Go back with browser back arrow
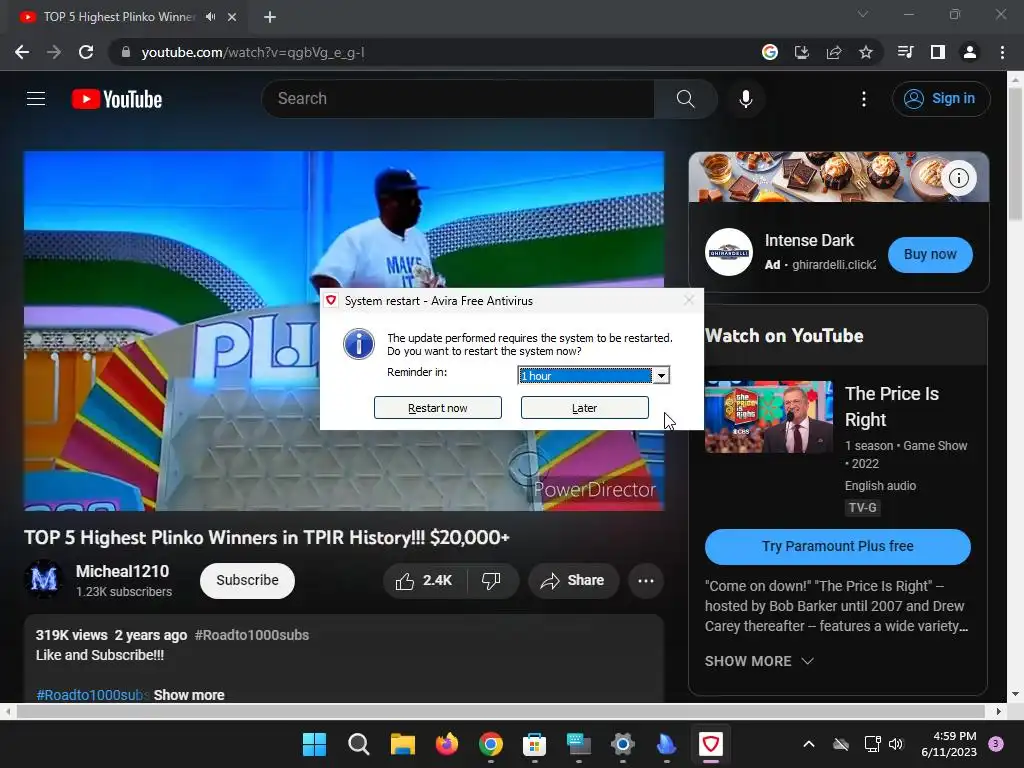Screen dimensions: 1024x768 pyautogui.click(x=22, y=52)
